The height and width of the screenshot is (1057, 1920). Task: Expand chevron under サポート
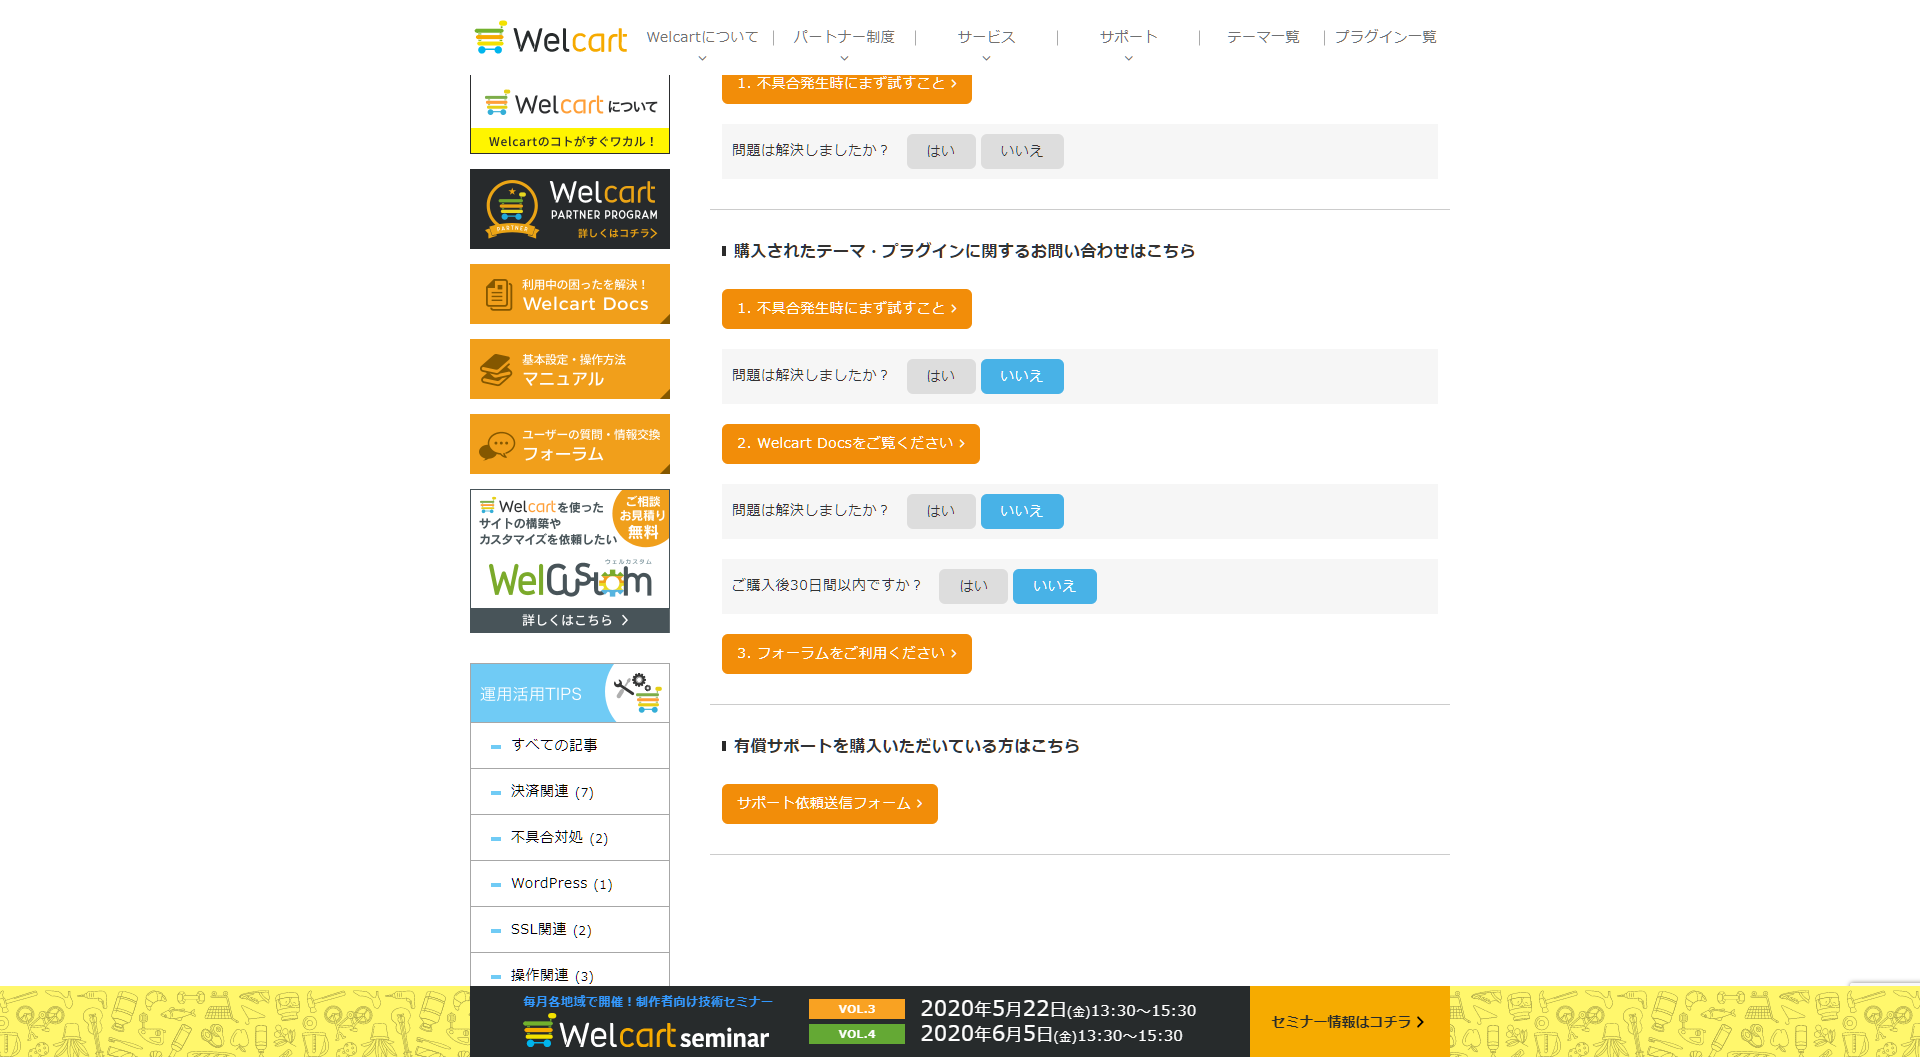(1128, 58)
